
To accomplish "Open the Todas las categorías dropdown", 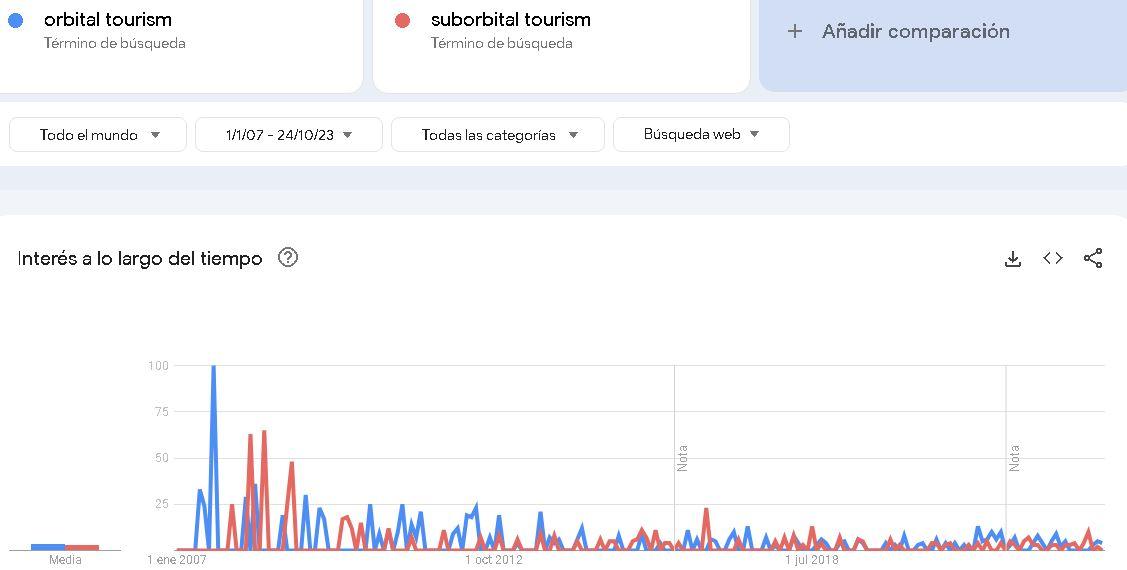I will 497,134.
